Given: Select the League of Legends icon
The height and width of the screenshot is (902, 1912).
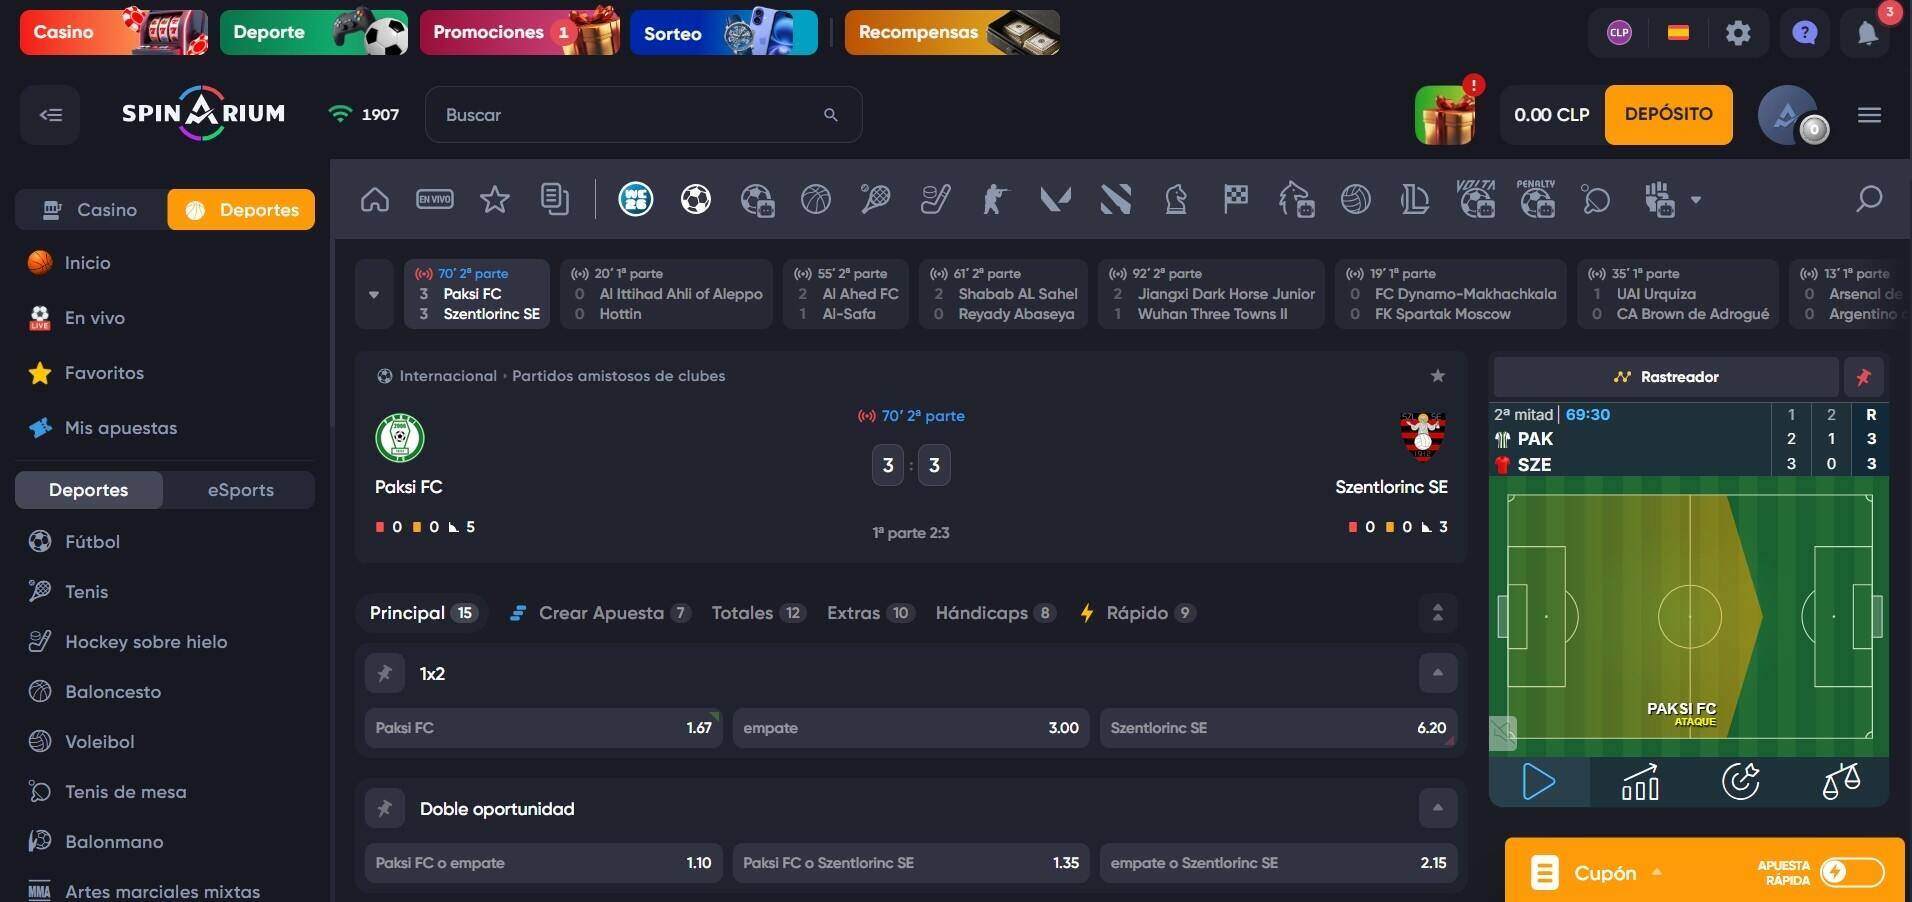Looking at the screenshot, I should [x=1416, y=200].
